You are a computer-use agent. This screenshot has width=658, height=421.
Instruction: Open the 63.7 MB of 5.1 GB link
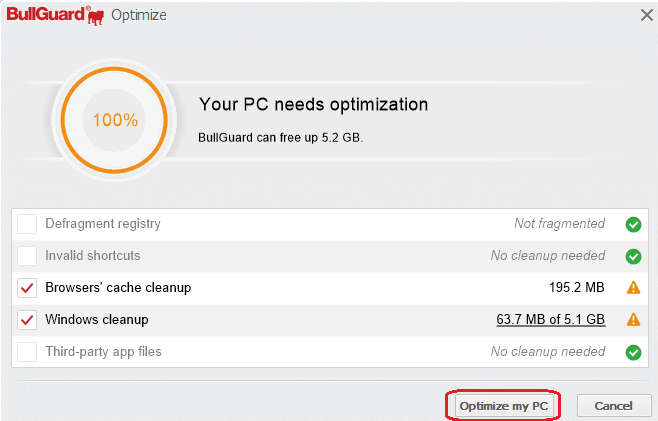tap(551, 319)
